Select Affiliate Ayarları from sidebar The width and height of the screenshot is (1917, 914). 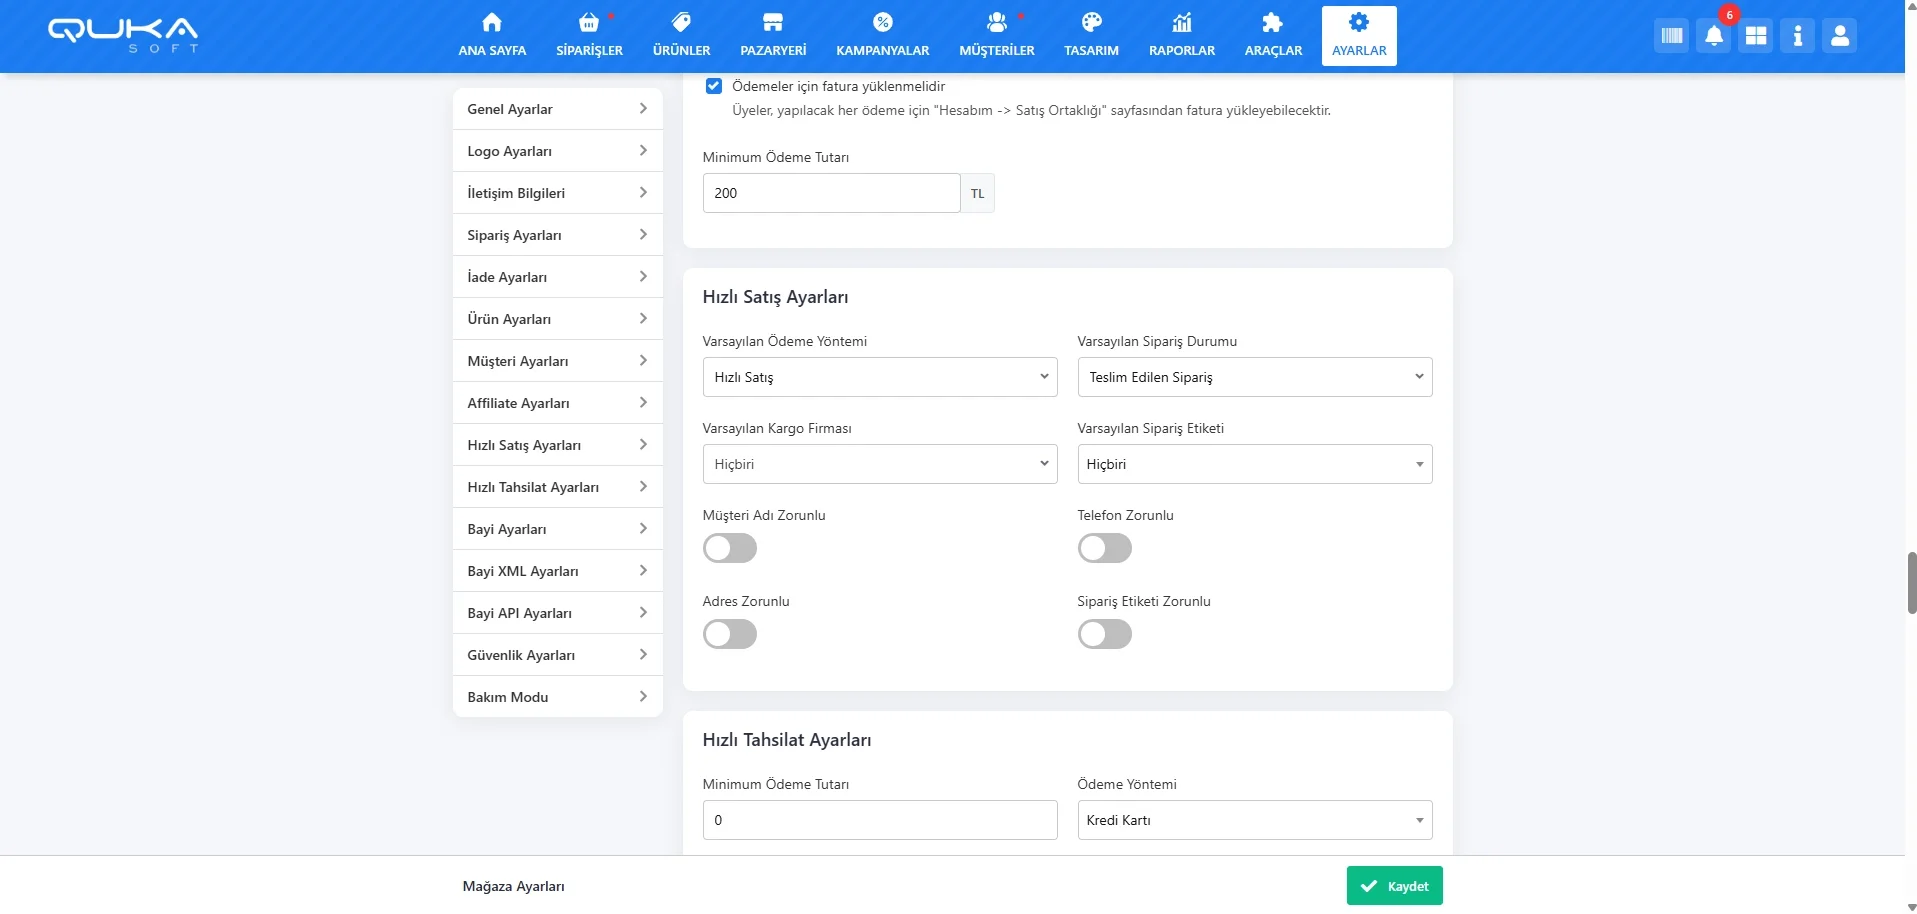557,403
